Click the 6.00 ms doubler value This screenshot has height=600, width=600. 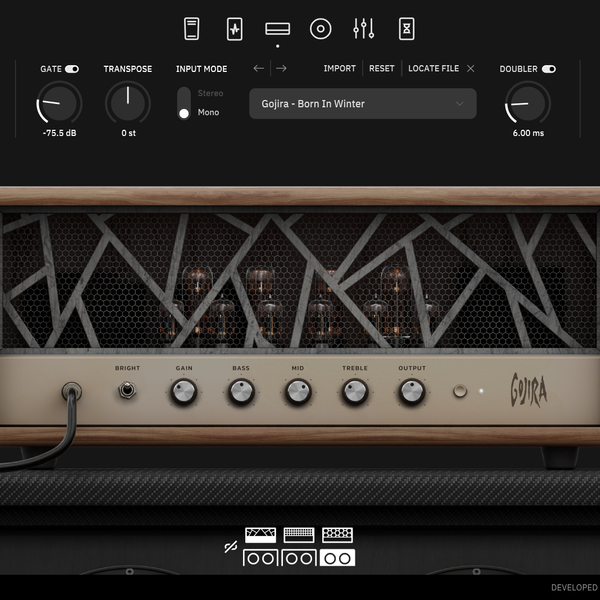pyautogui.click(x=528, y=133)
